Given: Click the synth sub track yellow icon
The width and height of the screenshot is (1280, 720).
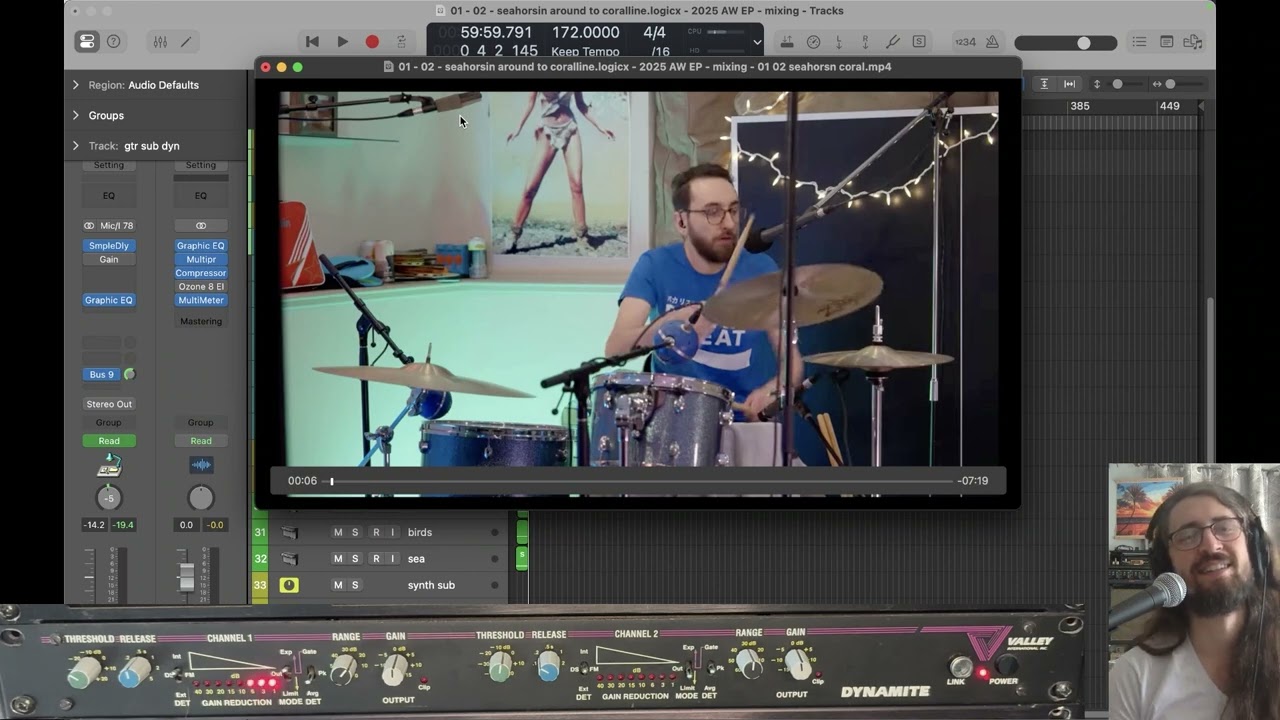Looking at the screenshot, I should [x=289, y=585].
